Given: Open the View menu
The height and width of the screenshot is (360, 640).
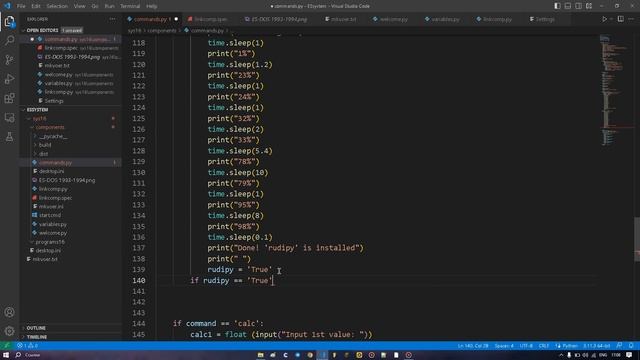Looking at the screenshot, I should click(80, 6).
